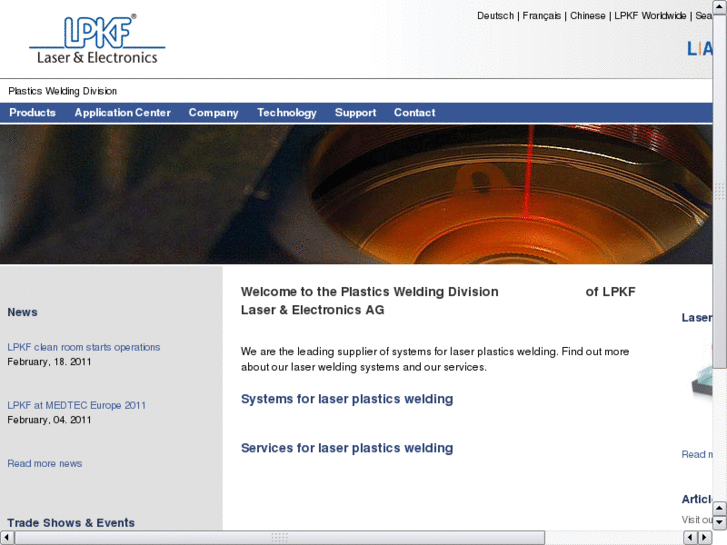Switch site language to Français
This screenshot has width=727, height=545.
click(x=542, y=16)
